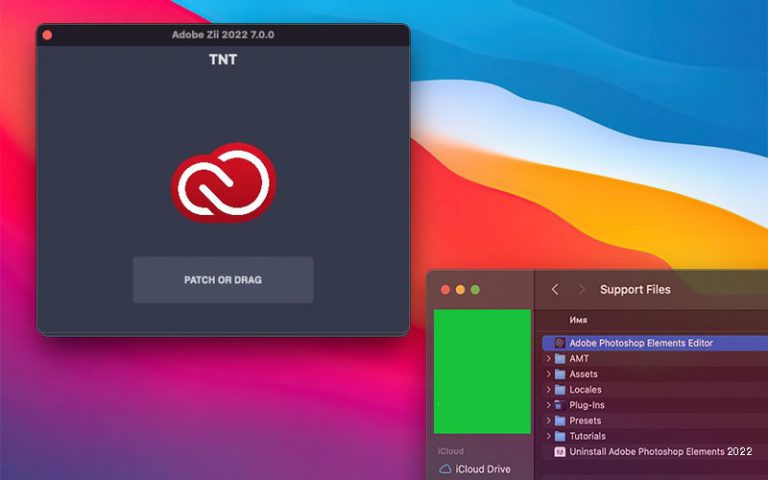Go forward in Finder with right arrow
Image resolution: width=768 pixels, height=480 pixels.
581,289
